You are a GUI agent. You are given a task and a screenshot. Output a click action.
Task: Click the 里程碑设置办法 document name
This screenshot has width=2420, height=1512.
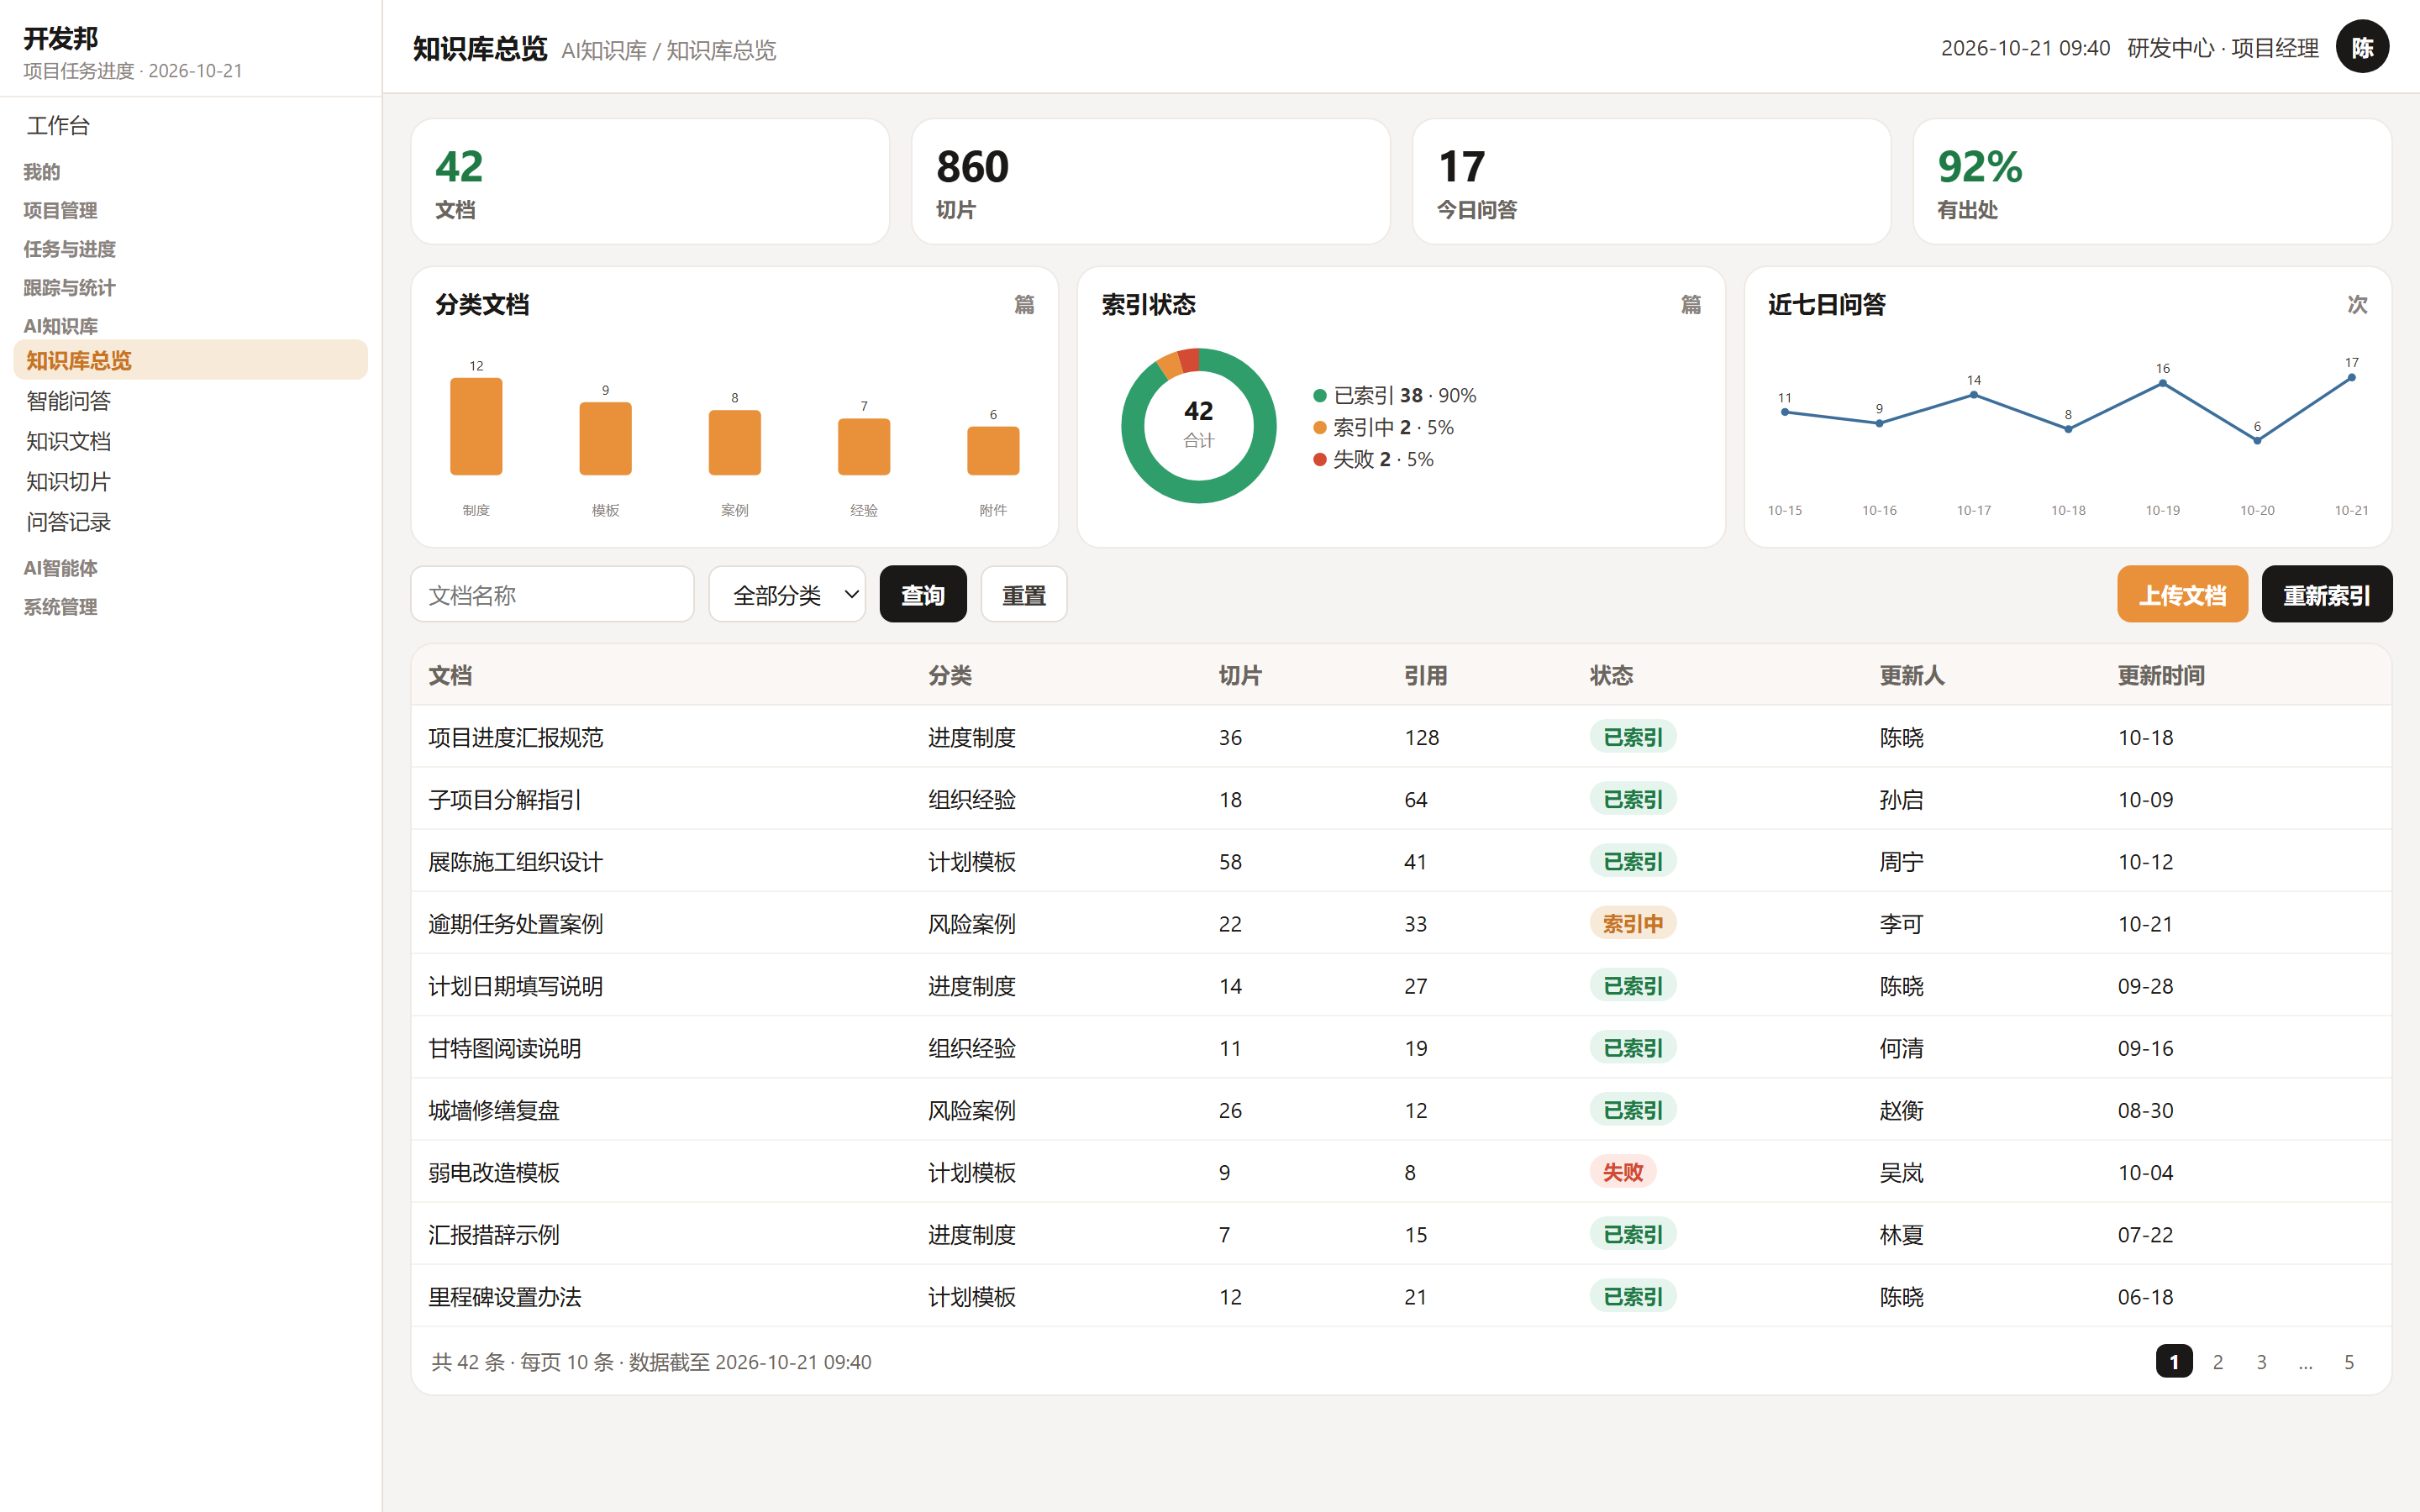pos(505,1297)
